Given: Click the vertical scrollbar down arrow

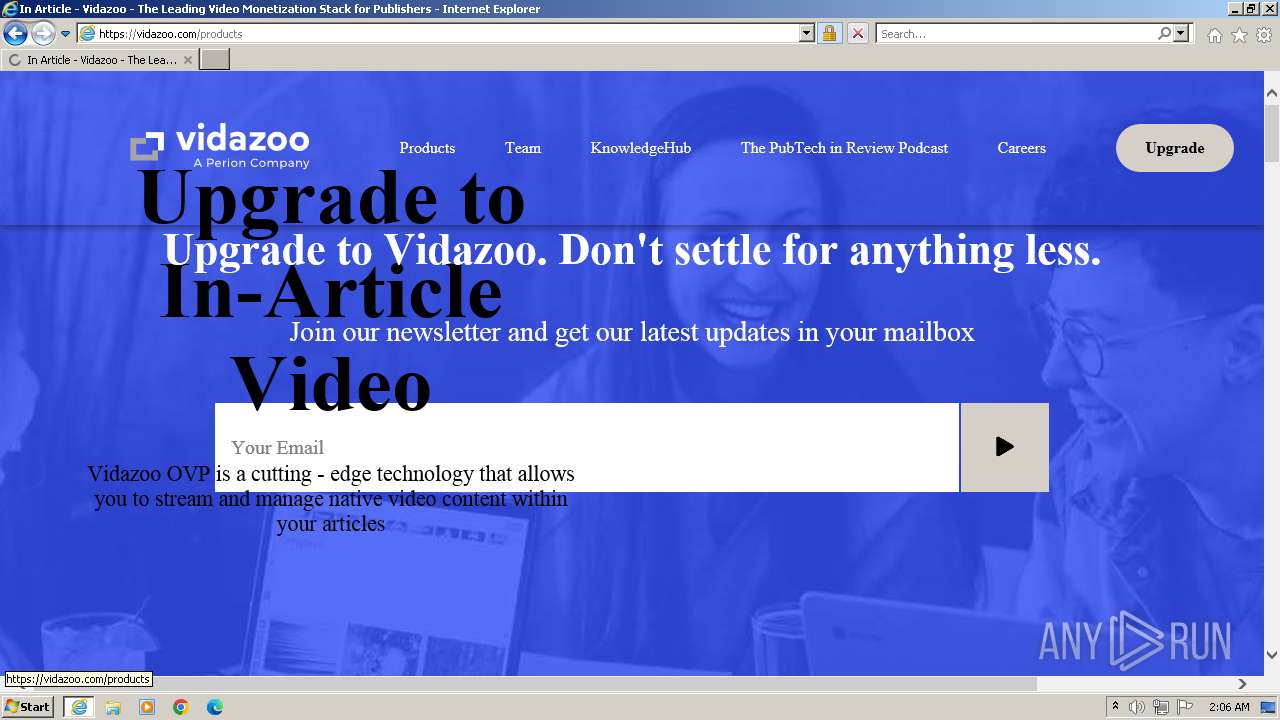Looking at the screenshot, I should click(x=1272, y=655).
